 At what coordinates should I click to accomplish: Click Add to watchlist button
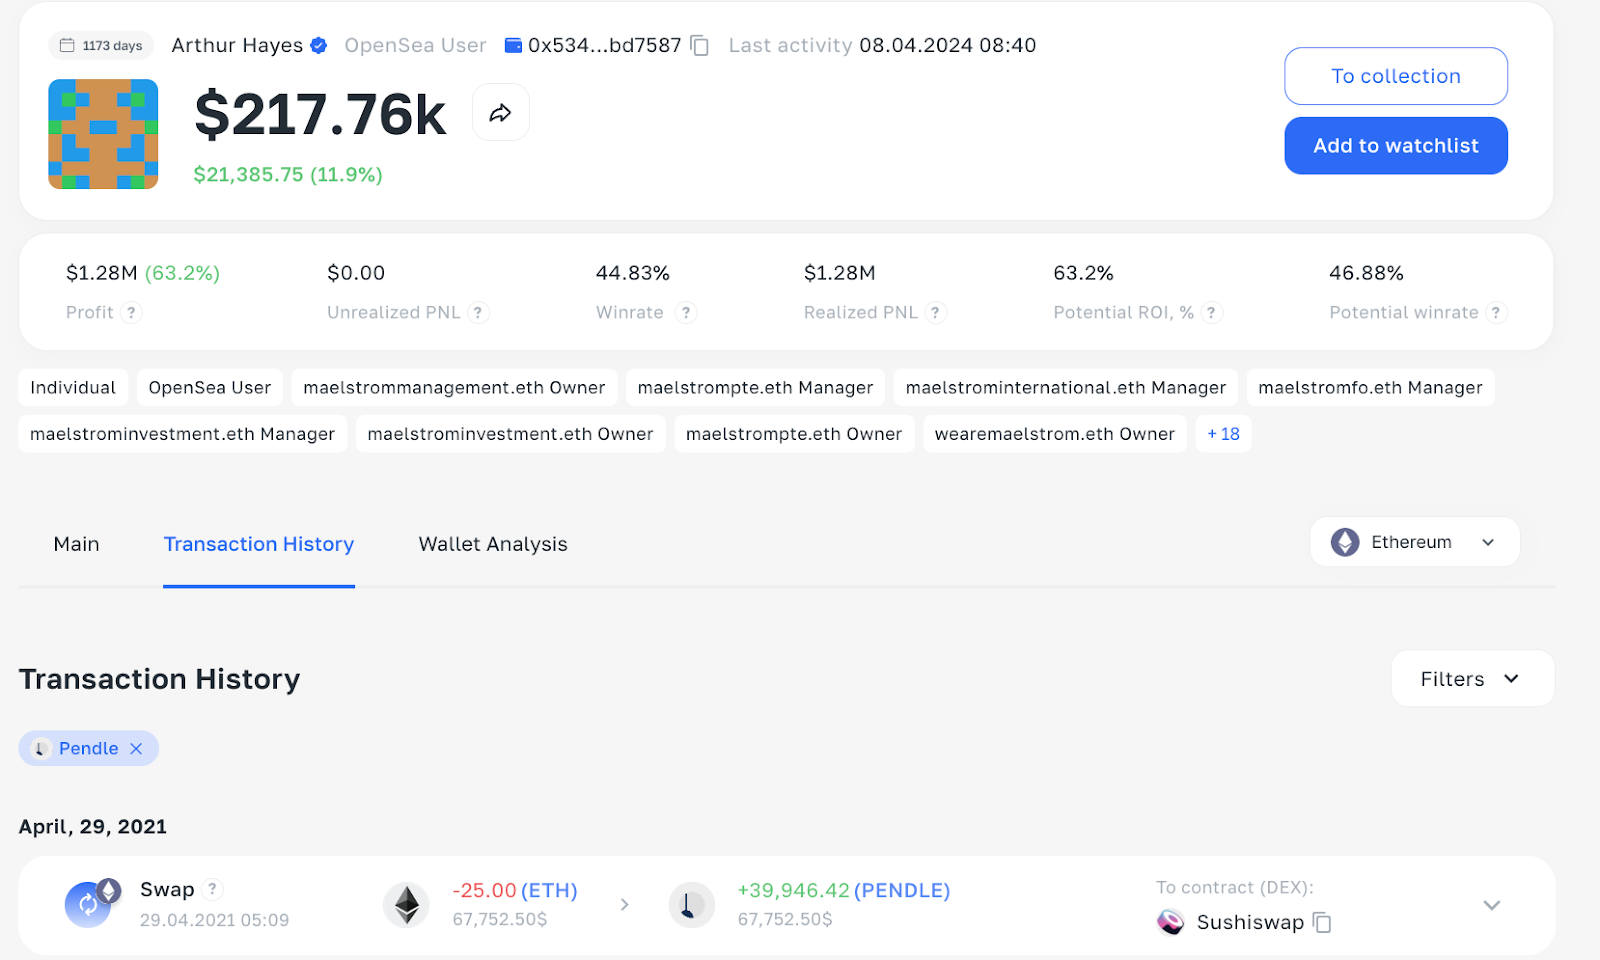1396,146
